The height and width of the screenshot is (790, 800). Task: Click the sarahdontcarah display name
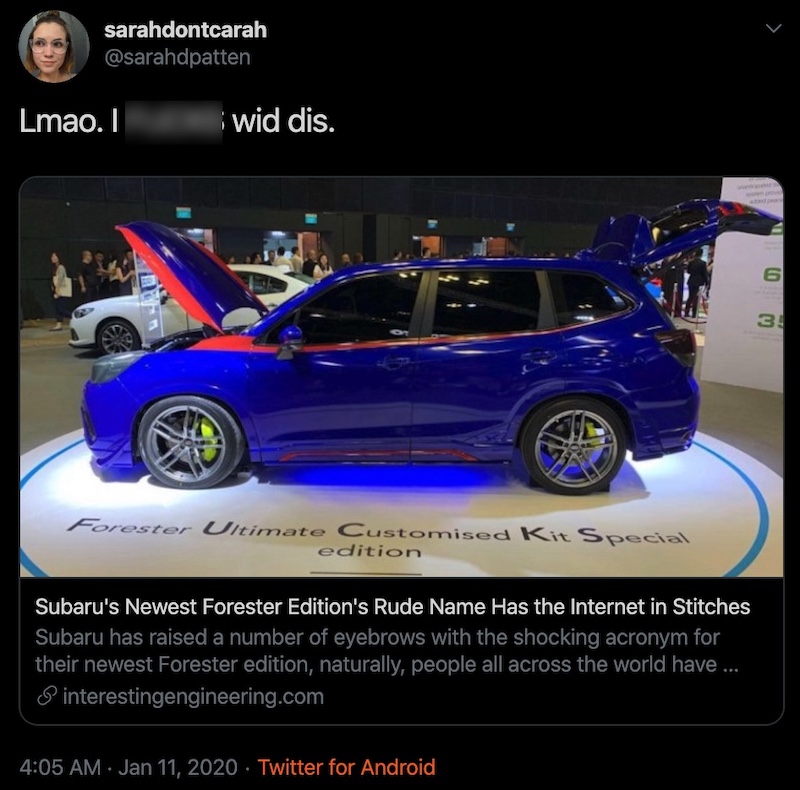(185, 30)
